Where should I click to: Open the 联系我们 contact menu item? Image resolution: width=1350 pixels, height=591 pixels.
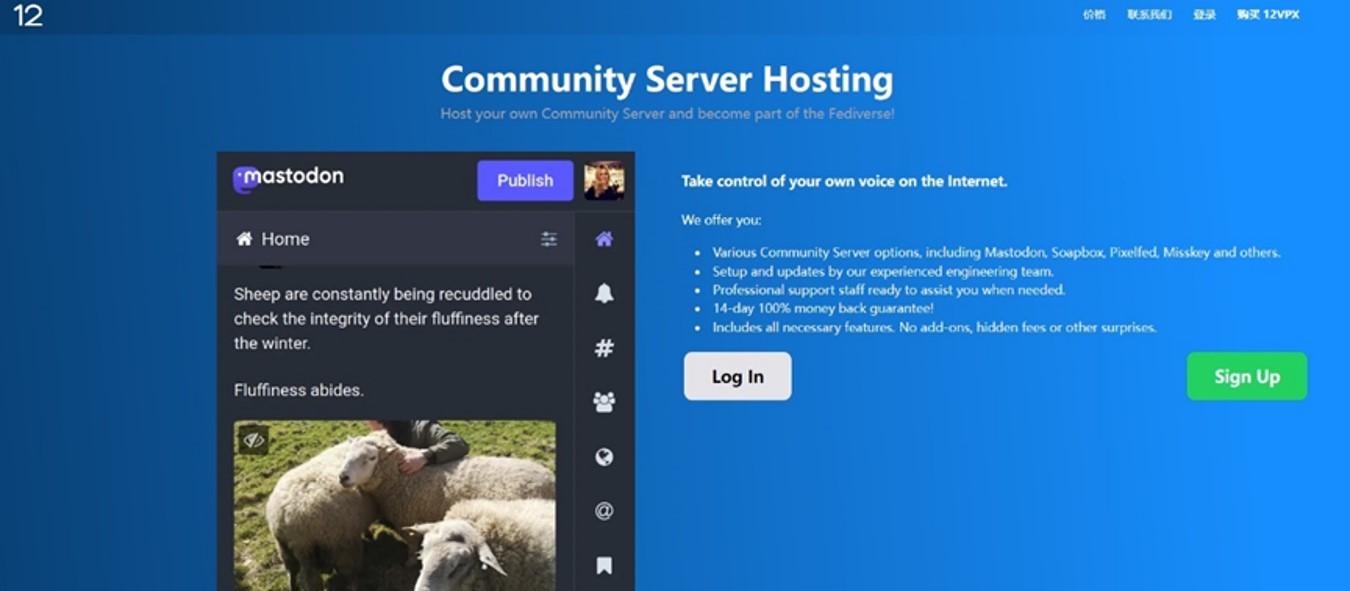1149,15
